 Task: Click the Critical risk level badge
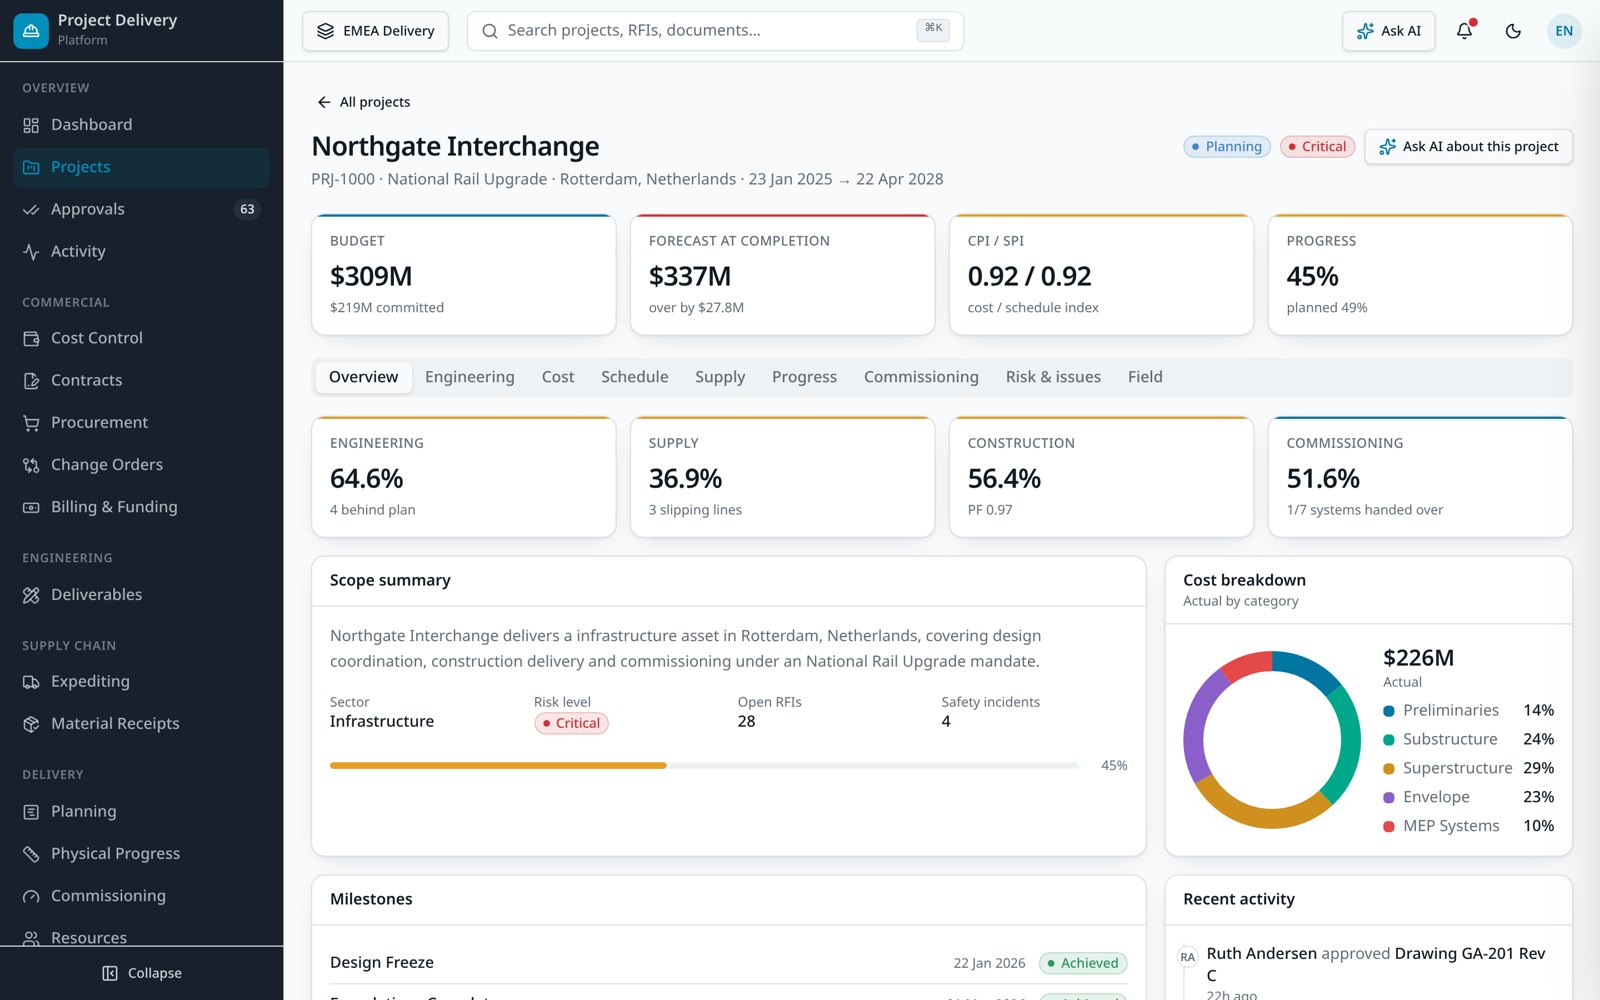pyautogui.click(x=571, y=723)
